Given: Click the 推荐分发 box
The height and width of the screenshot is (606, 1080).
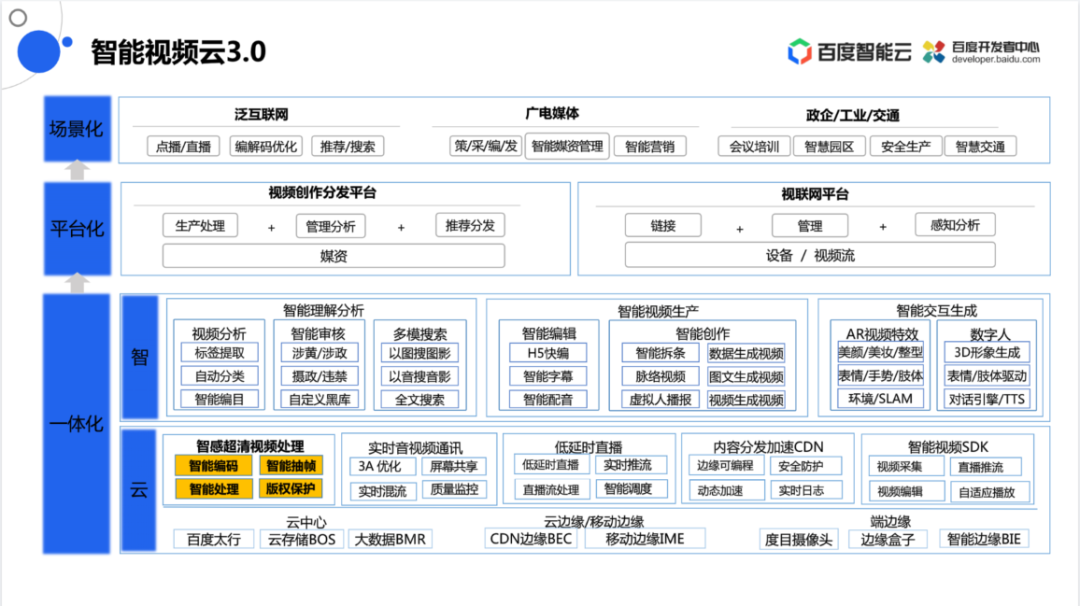Looking at the screenshot, I should (x=470, y=225).
